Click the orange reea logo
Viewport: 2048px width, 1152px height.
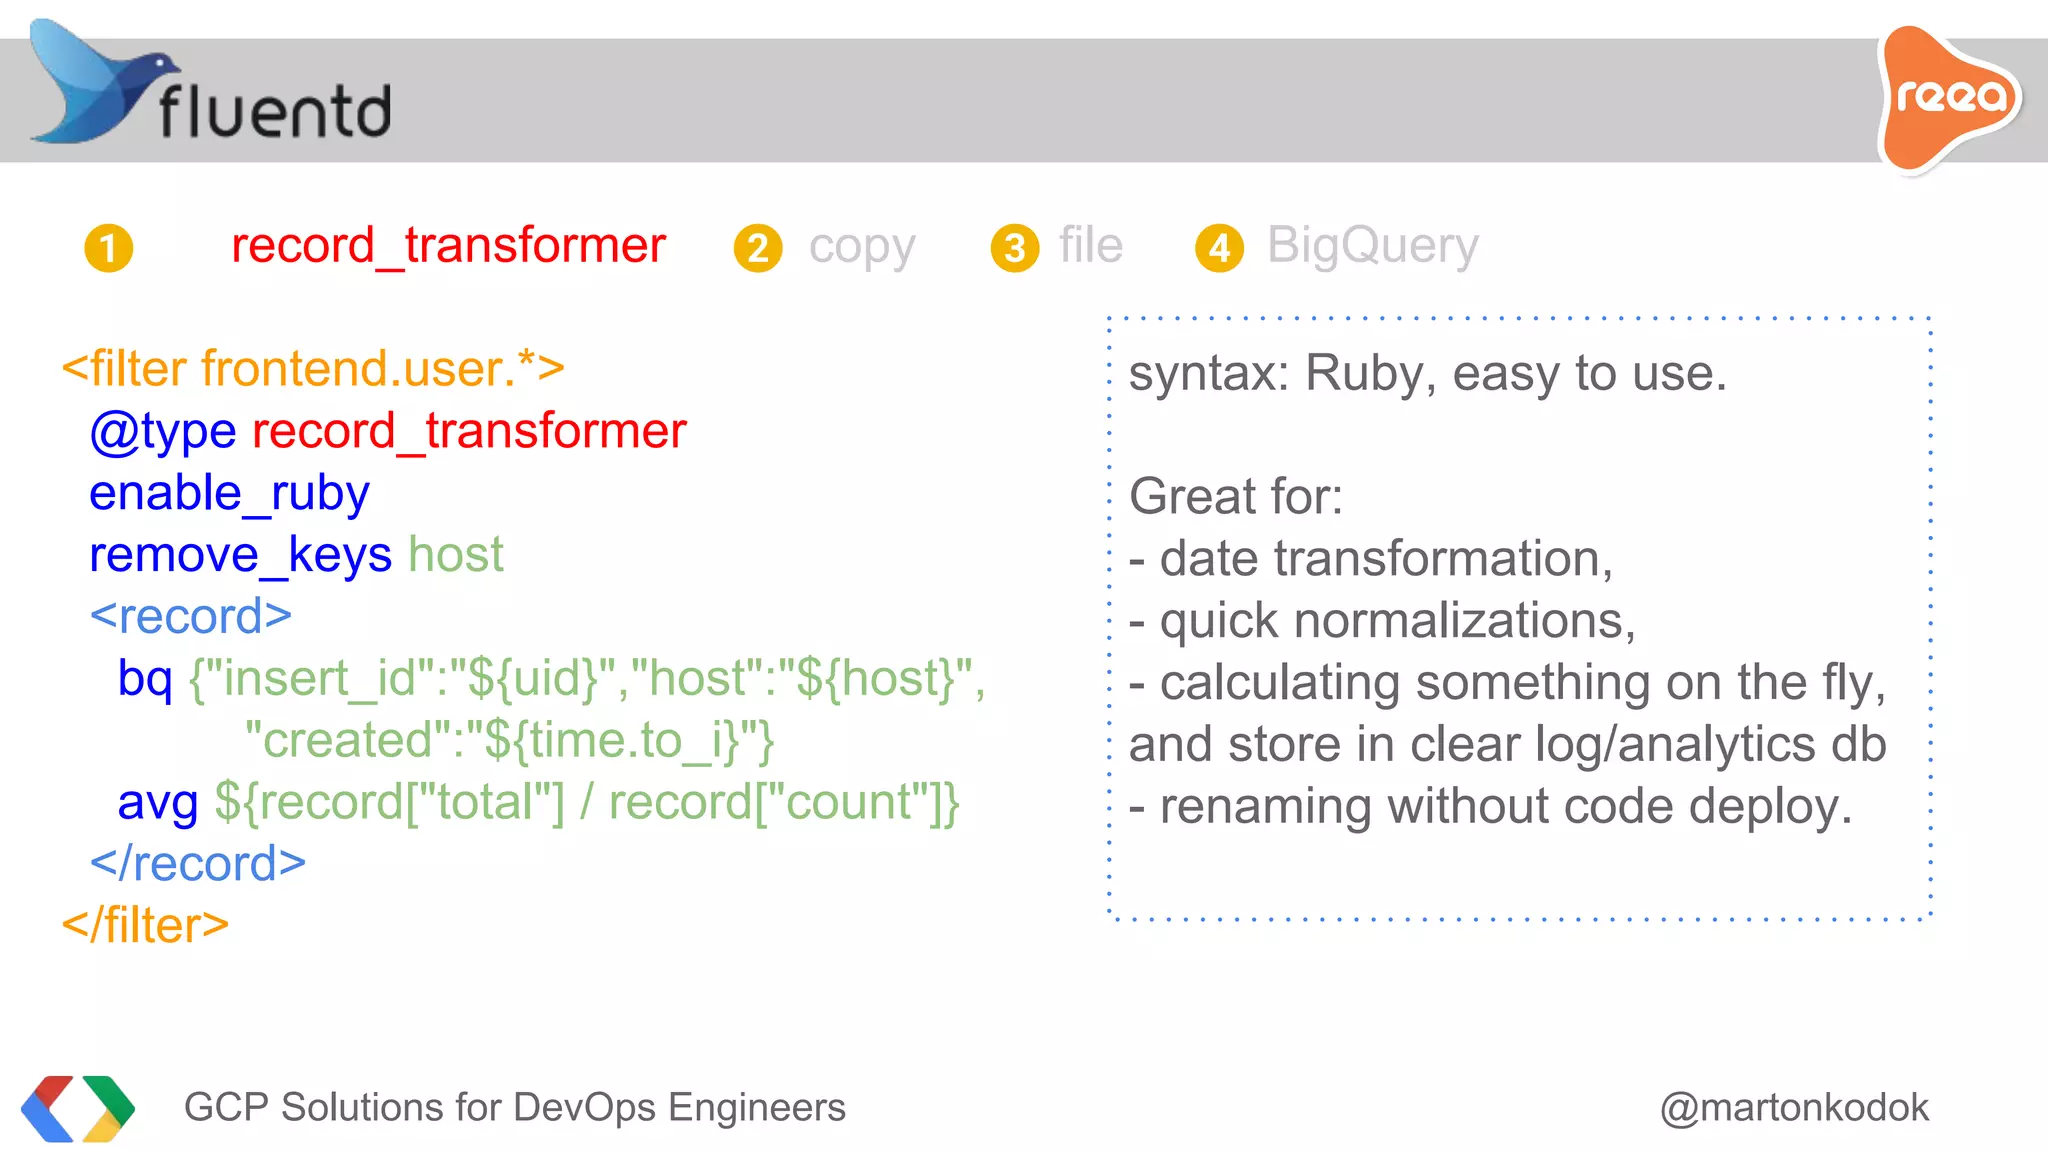coord(1948,98)
